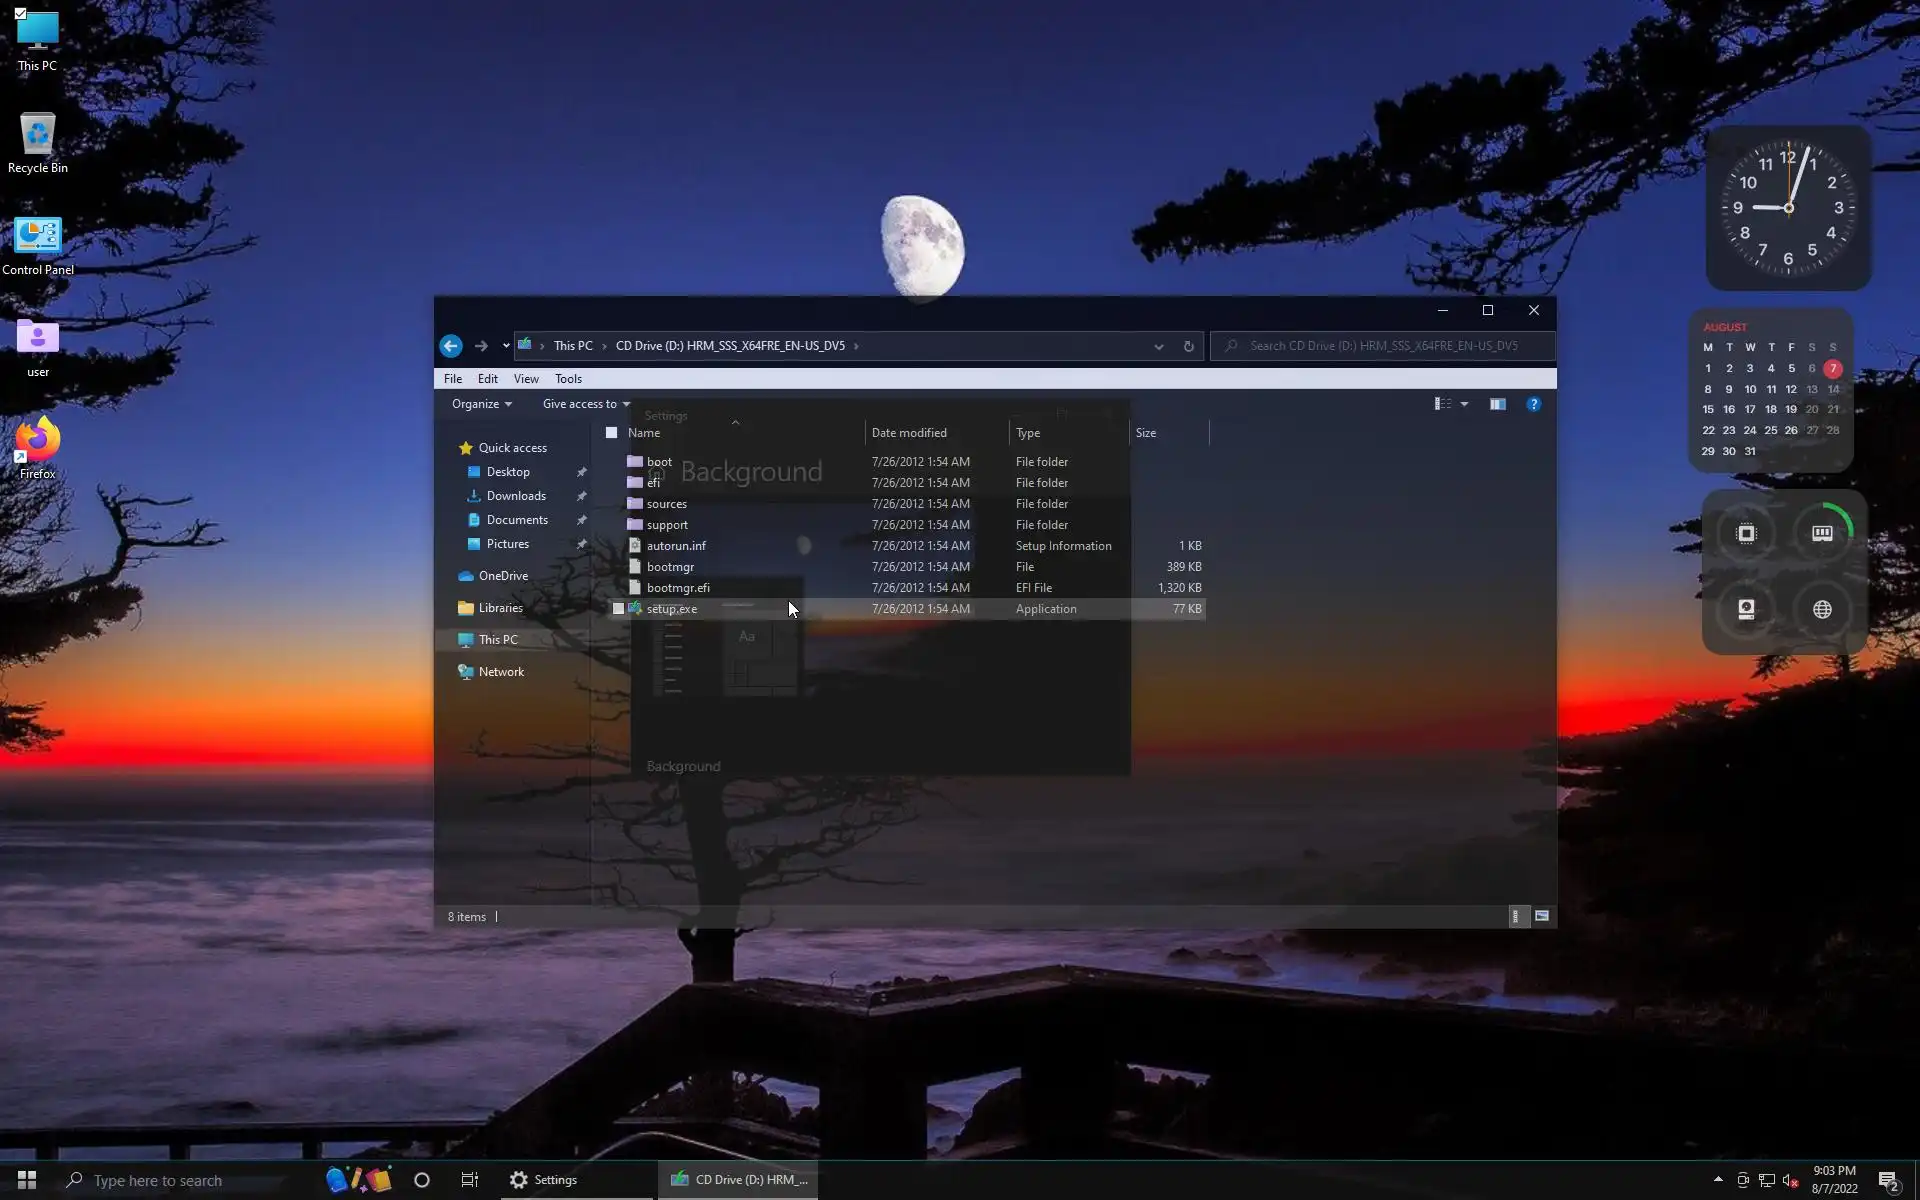This screenshot has height=1200, width=1920.
Task: Open the Tools menu
Action: pyautogui.click(x=568, y=379)
